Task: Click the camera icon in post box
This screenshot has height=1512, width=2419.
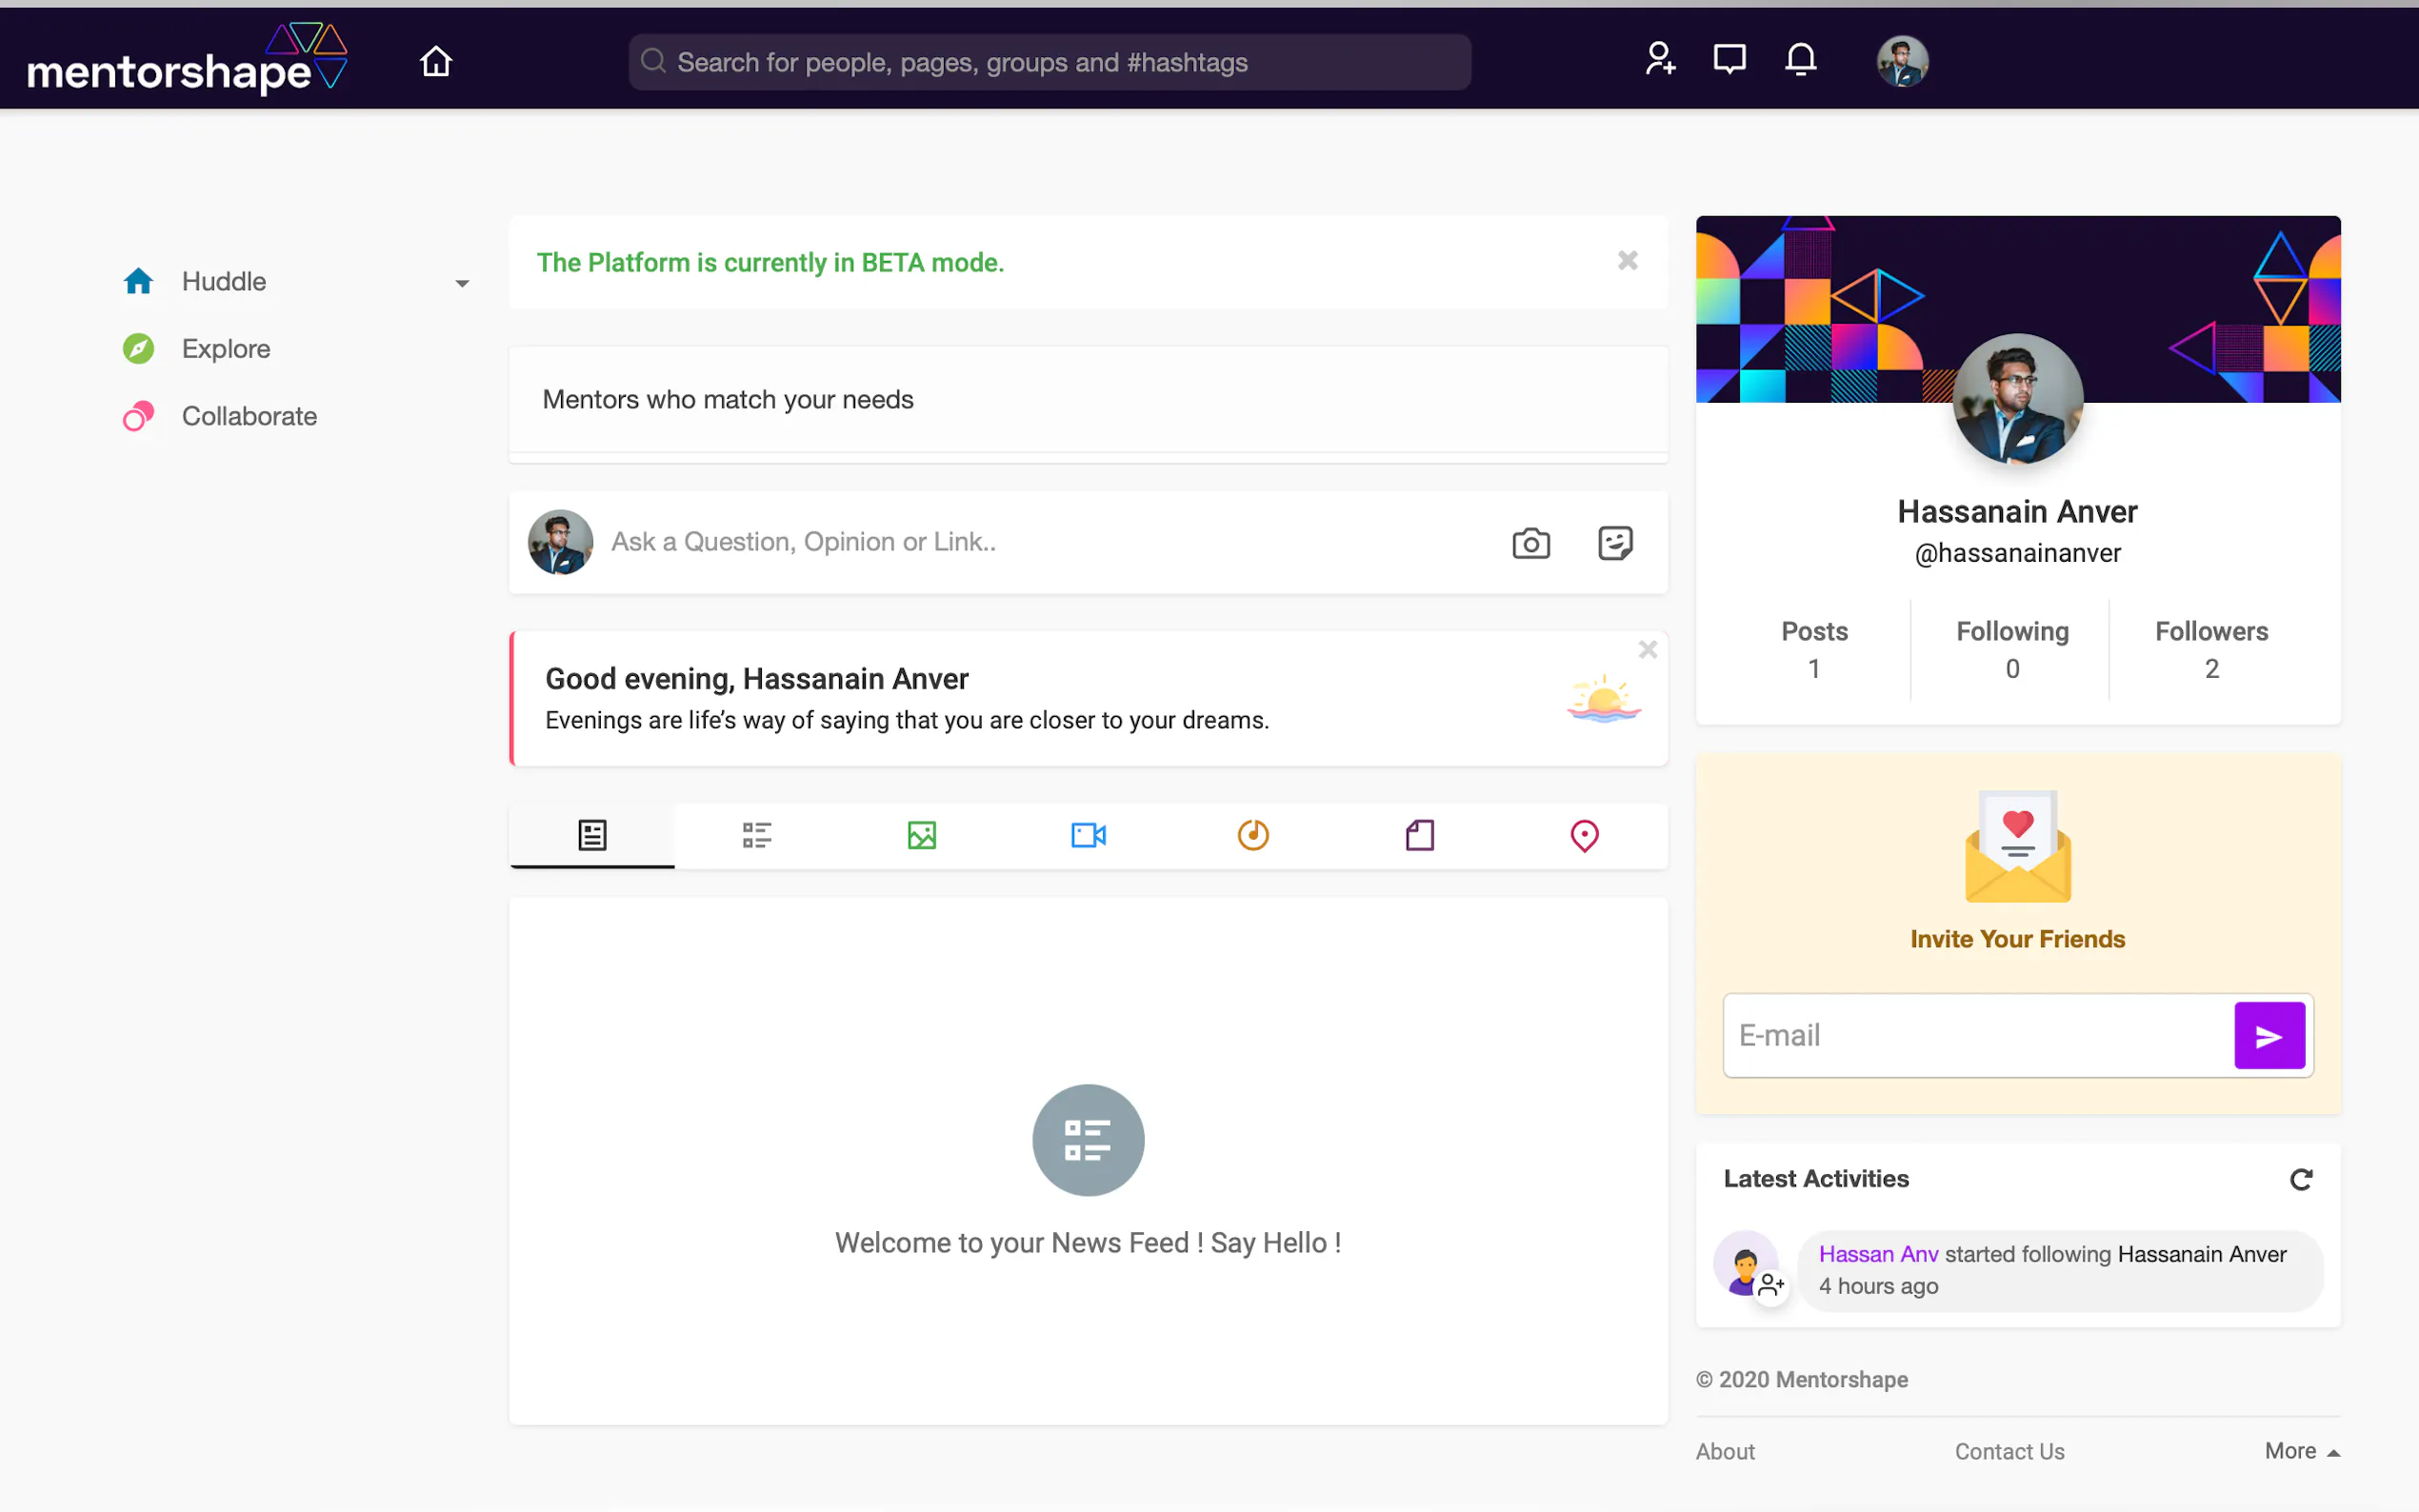Action: [x=1530, y=543]
